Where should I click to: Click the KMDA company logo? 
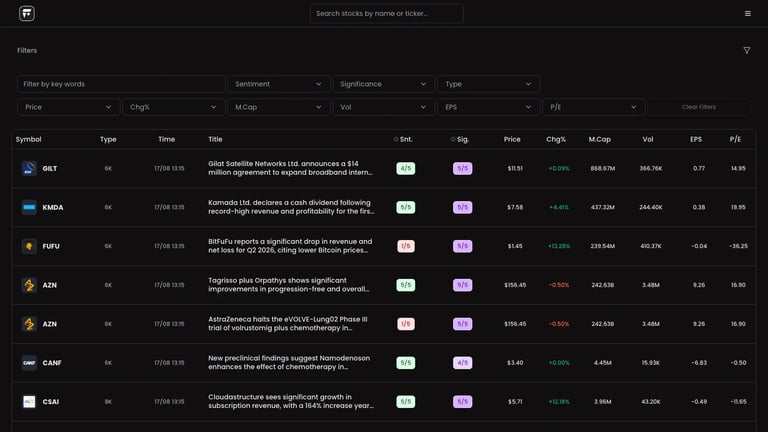pos(29,207)
